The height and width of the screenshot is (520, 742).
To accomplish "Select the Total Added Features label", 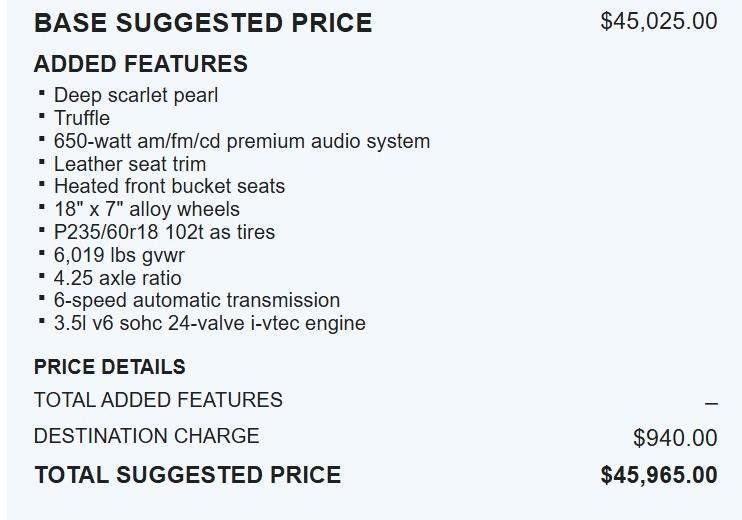I will tap(158, 400).
